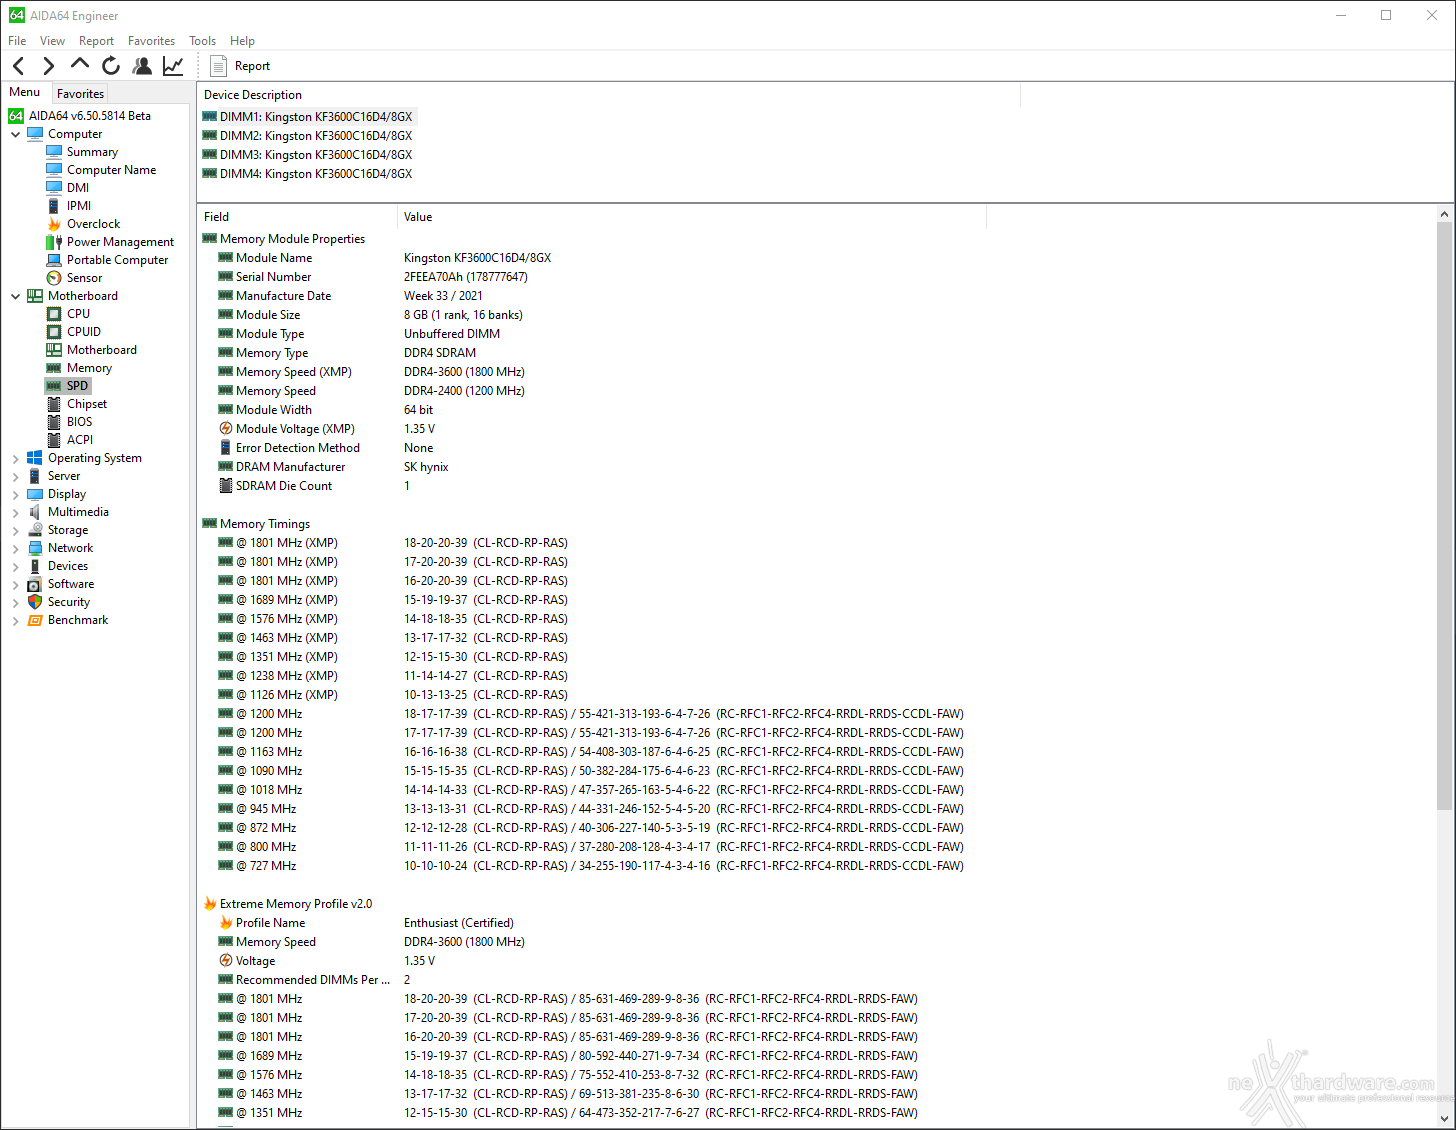Click the orange Benchmark icon

coord(35,620)
